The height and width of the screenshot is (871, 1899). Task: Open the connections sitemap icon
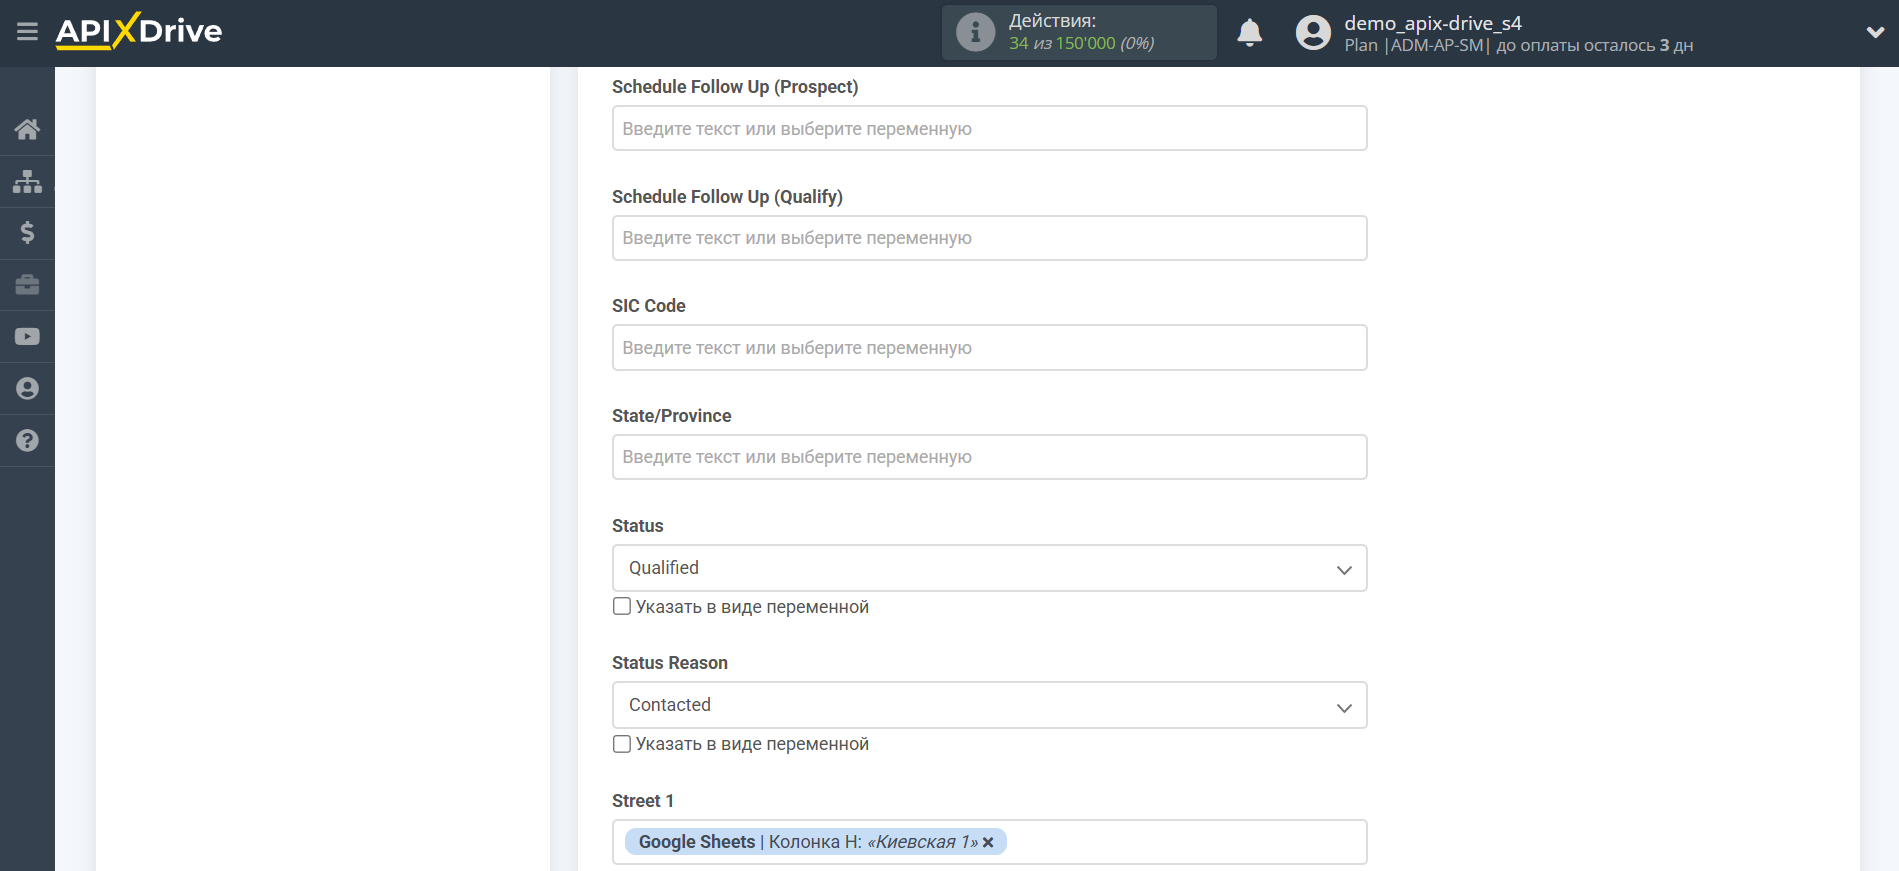pyautogui.click(x=27, y=181)
